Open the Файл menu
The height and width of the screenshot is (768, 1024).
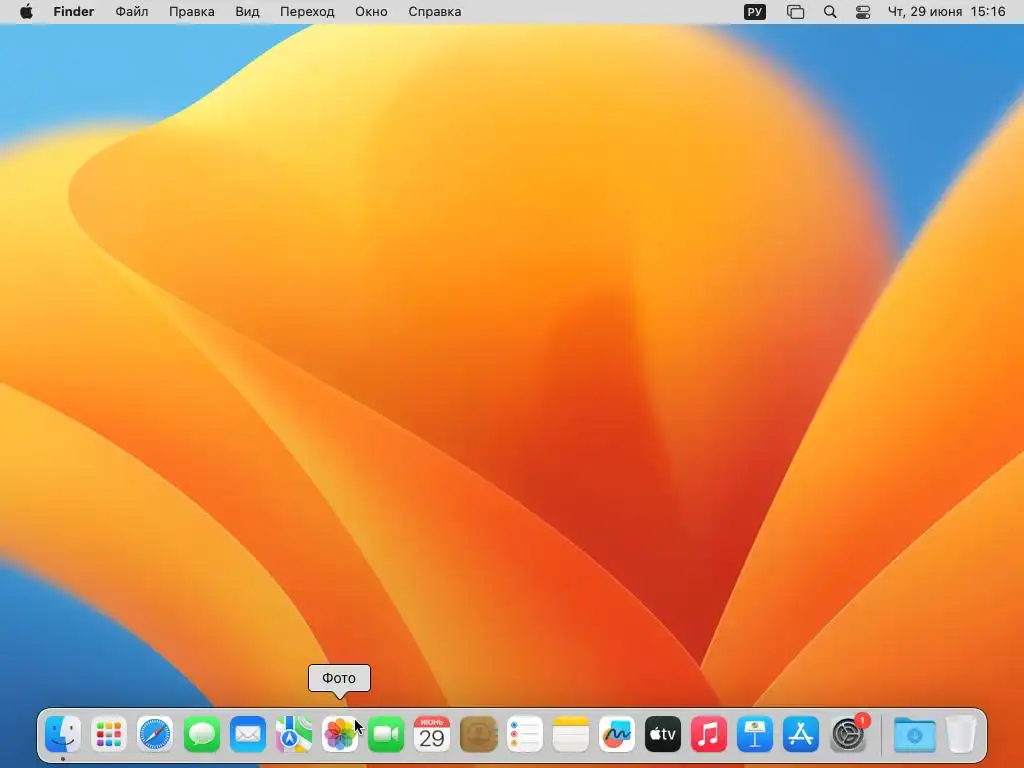(131, 12)
